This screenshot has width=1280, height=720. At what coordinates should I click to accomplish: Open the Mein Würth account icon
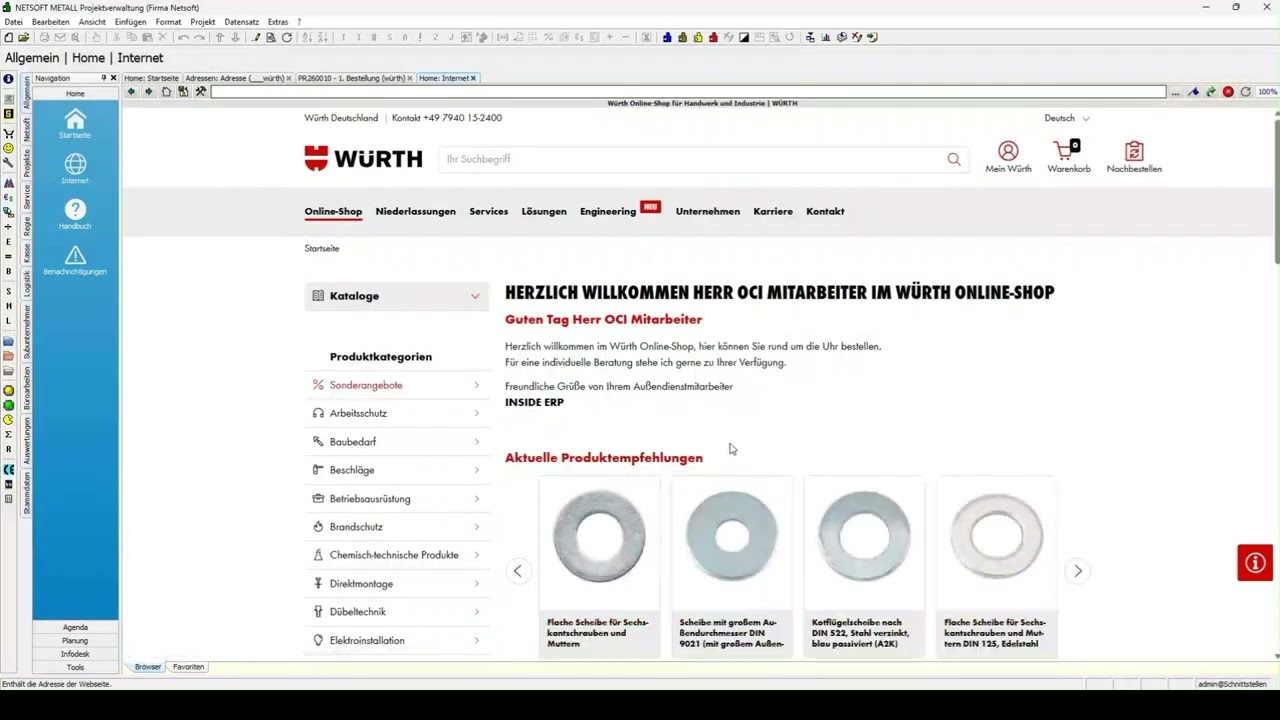click(1008, 157)
